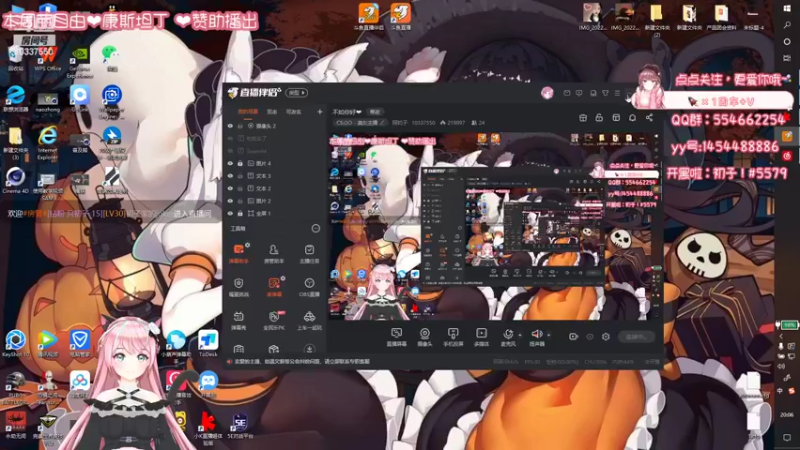Open the 房管助手 tool

click(x=273, y=253)
